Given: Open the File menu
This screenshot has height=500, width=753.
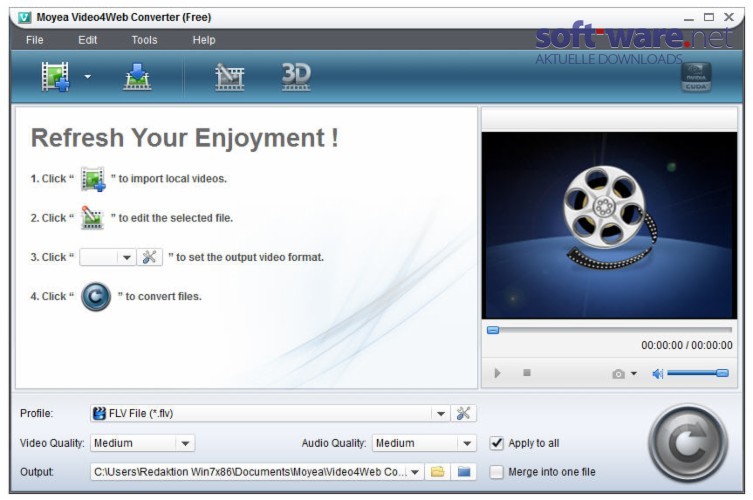Looking at the screenshot, I should click(x=35, y=40).
